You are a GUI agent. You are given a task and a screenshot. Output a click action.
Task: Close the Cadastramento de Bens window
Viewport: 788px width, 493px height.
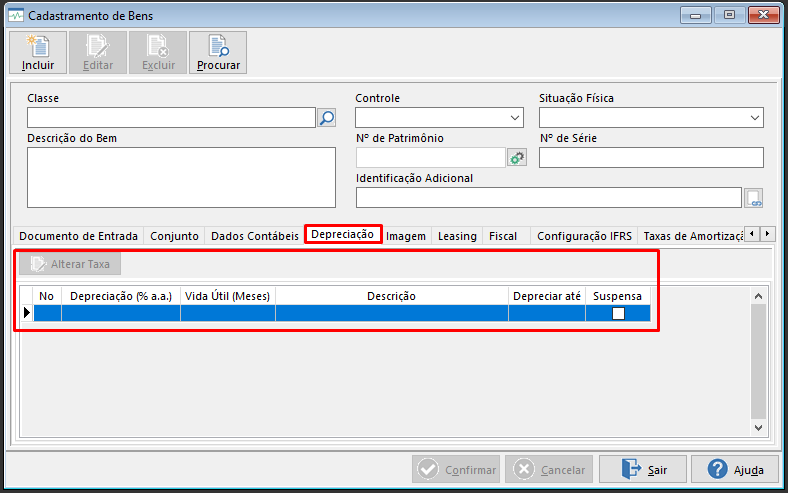763,15
